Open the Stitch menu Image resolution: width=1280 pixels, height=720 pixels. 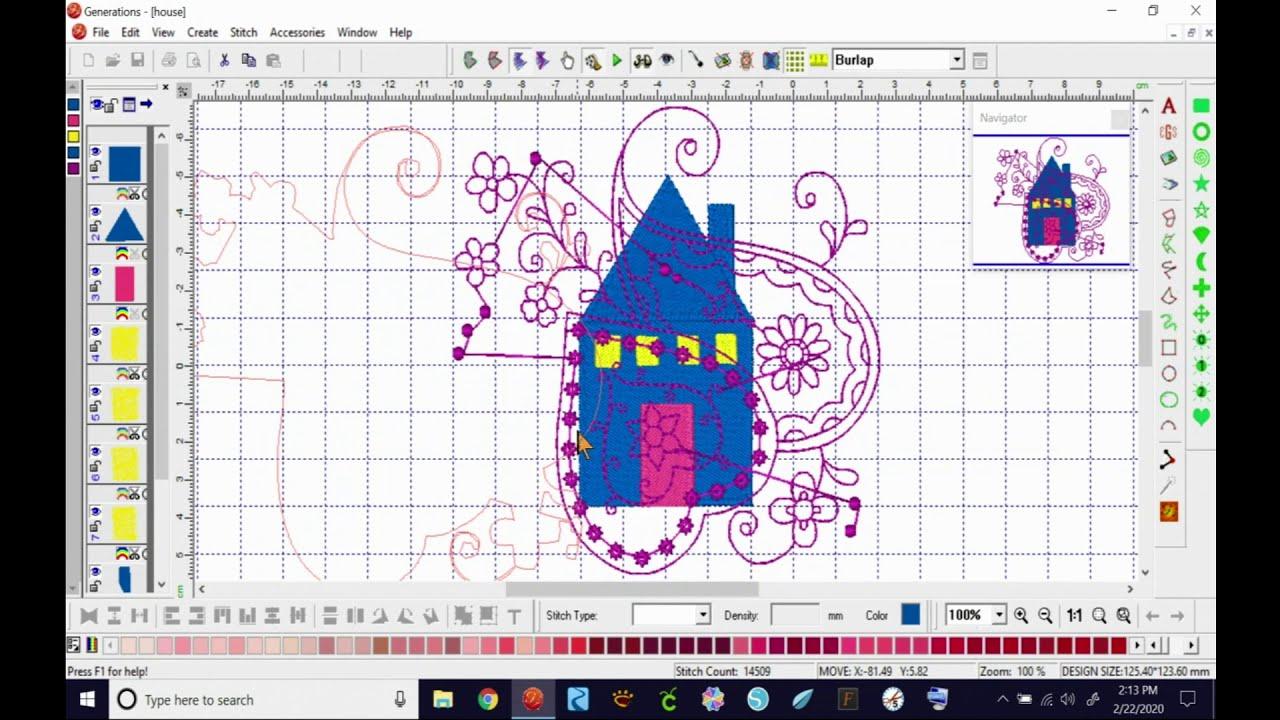243,32
